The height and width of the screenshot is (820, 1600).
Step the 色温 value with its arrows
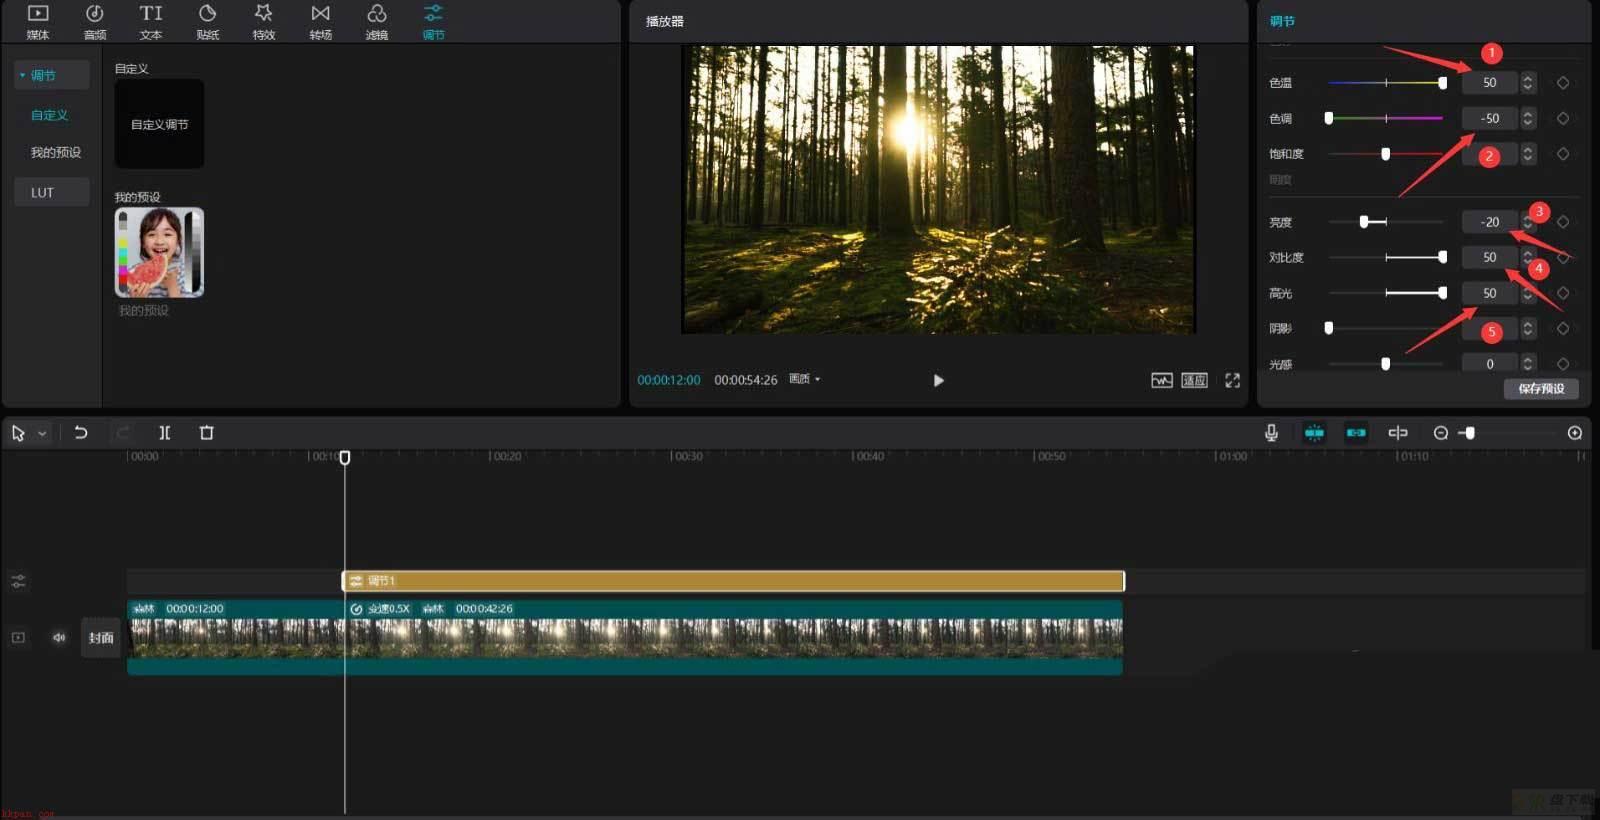pos(1528,83)
